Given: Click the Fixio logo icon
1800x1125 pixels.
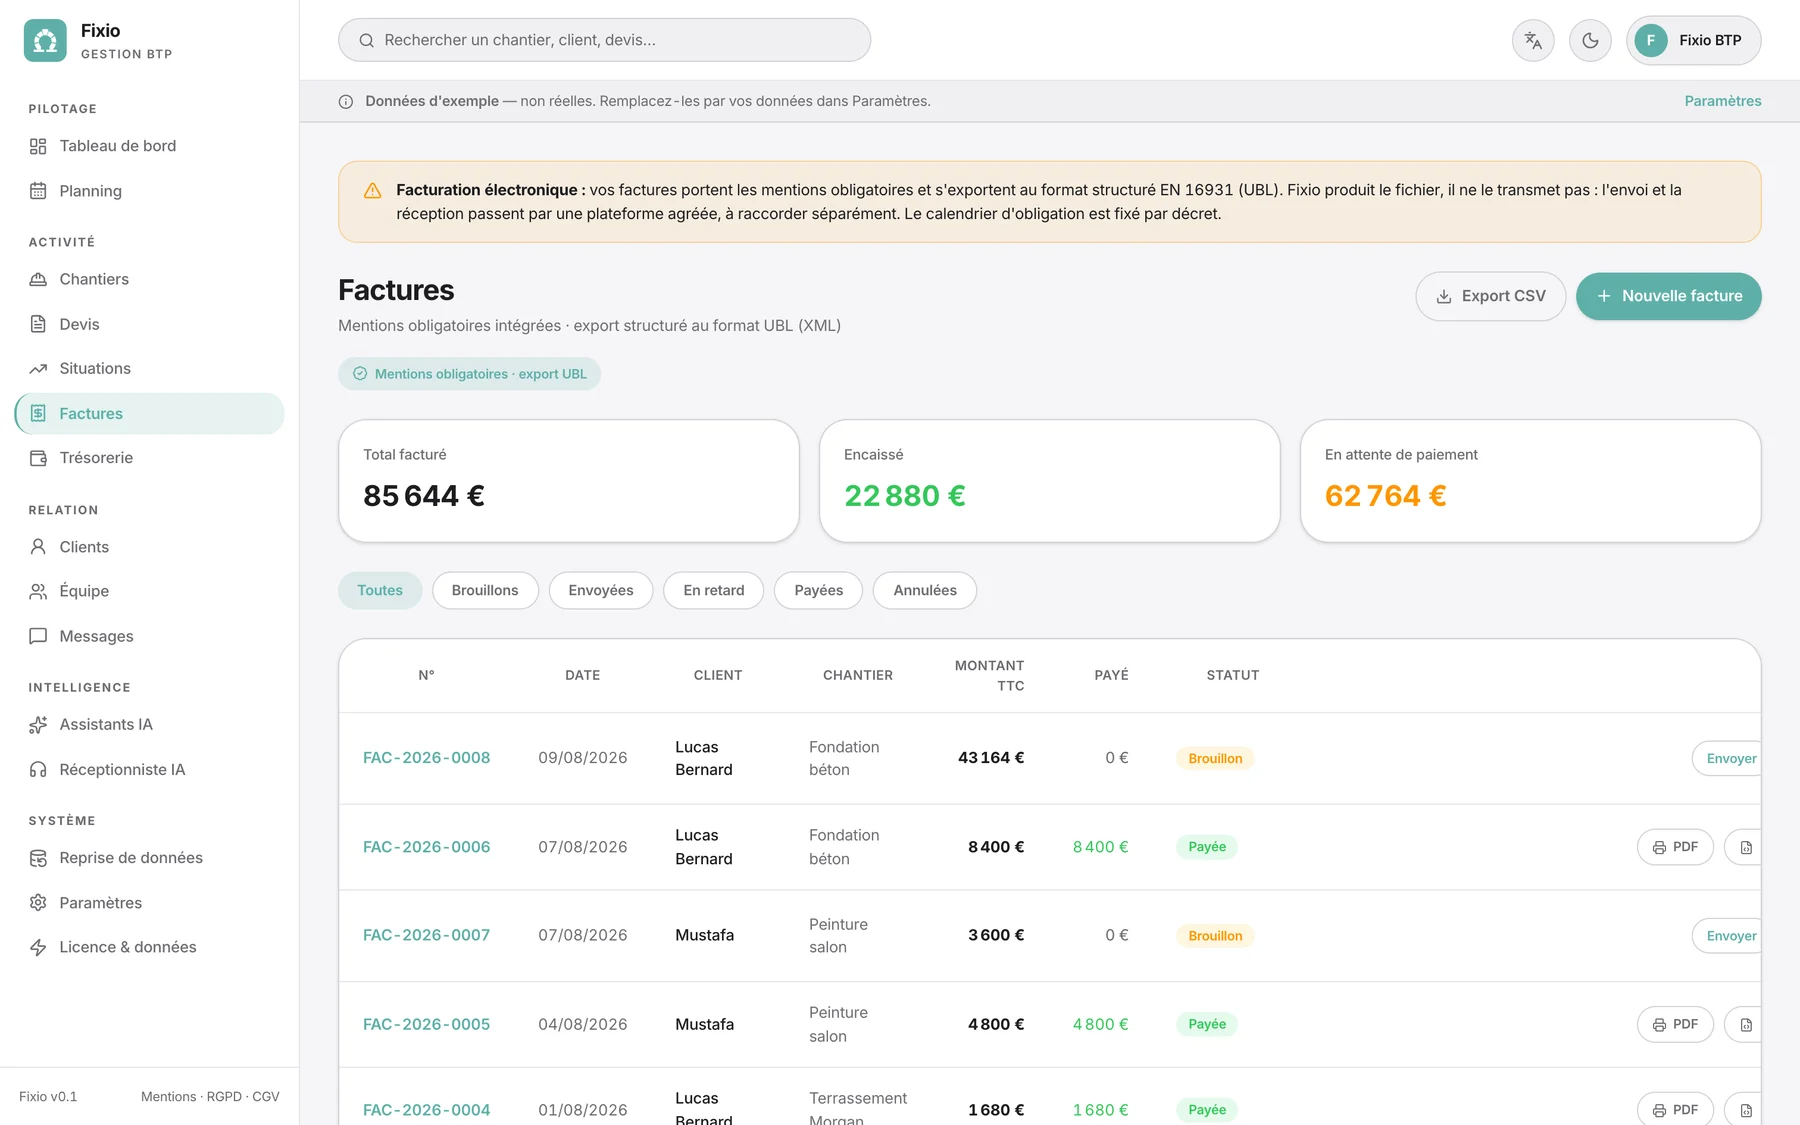Looking at the screenshot, I should pyautogui.click(x=45, y=40).
